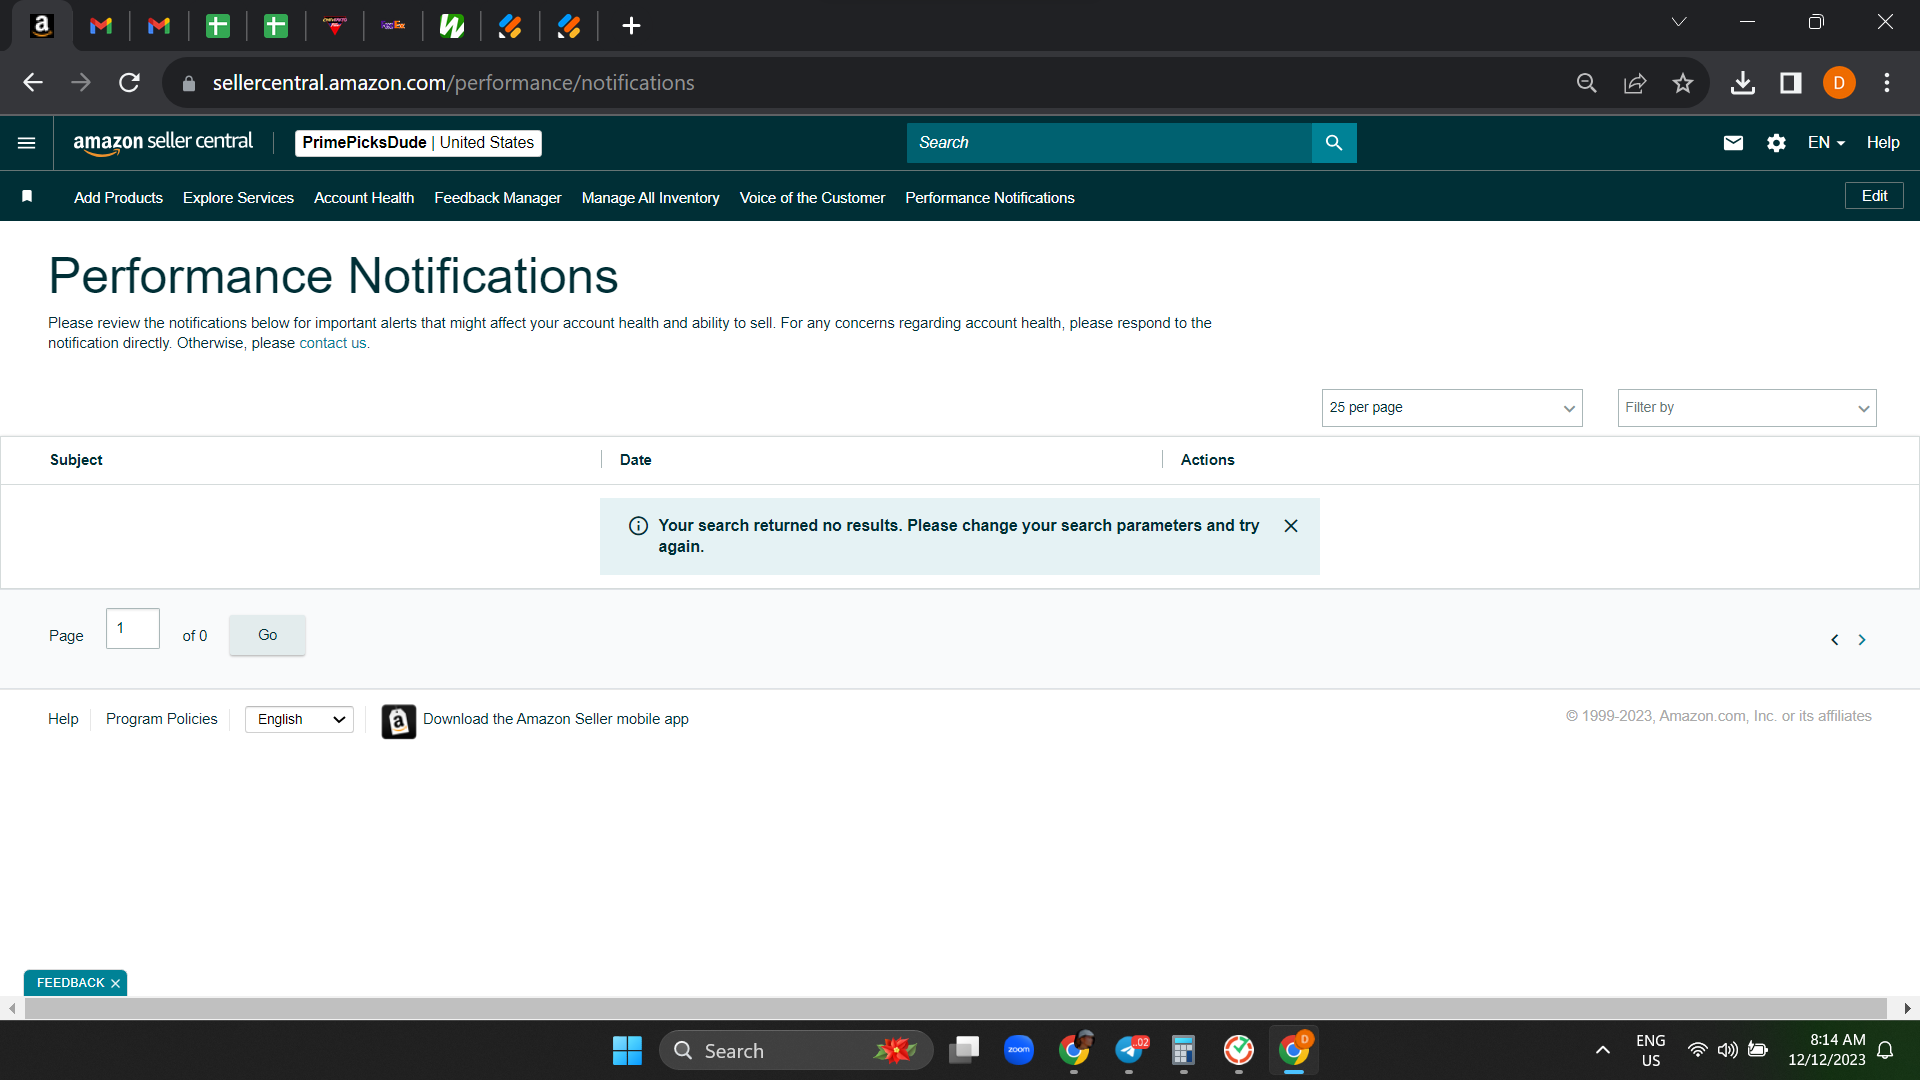The image size is (1920, 1080).
Task: Click the Date column header
Action: coord(636,460)
